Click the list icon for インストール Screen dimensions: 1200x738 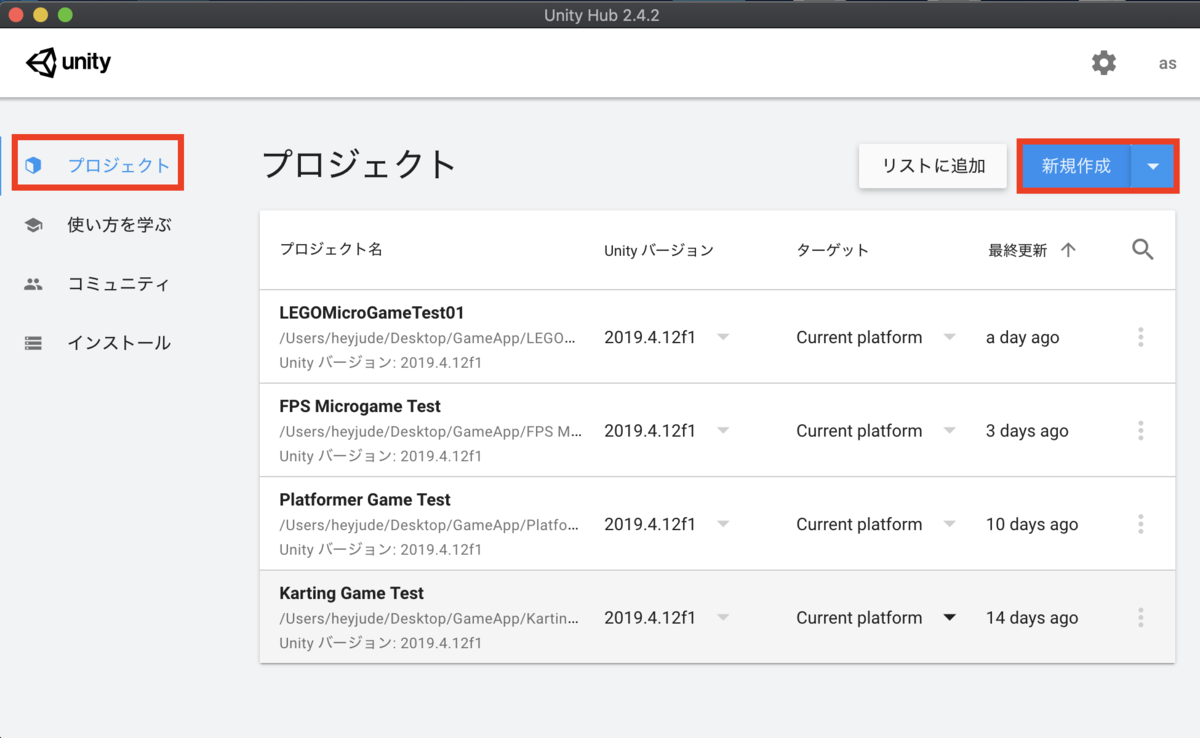(x=34, y=343)
